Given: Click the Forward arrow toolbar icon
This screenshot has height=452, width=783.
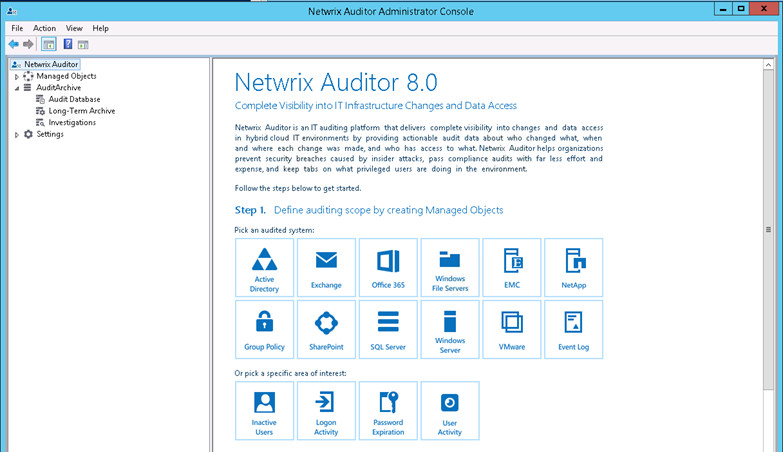Looking at the screenshot, I should coord(28,44).
